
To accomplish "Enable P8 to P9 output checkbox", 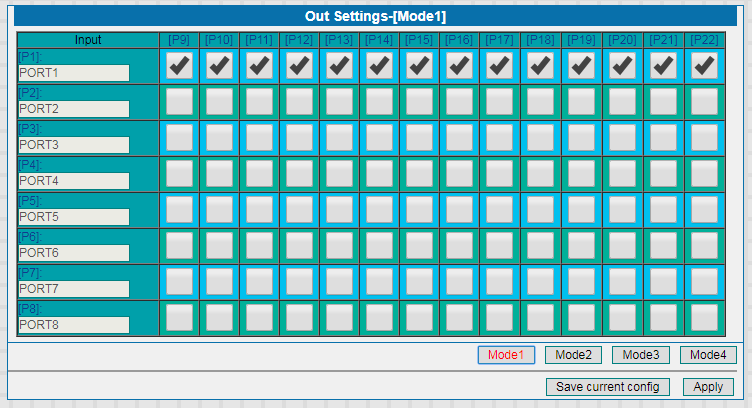I will pos(179,318).
